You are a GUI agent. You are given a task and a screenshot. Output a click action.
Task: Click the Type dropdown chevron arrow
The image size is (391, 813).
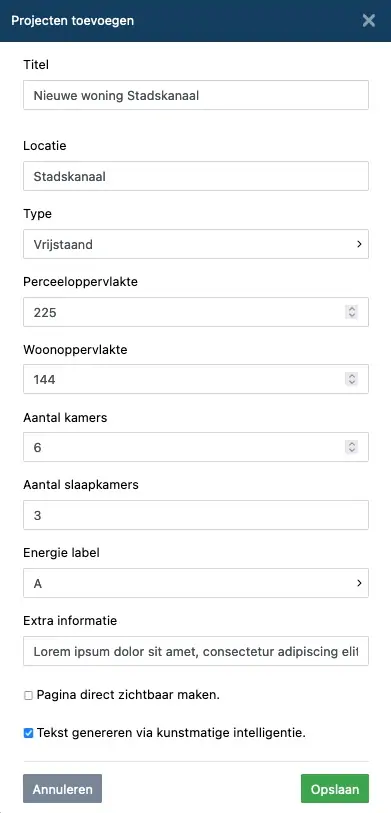(x=359, y=244)
